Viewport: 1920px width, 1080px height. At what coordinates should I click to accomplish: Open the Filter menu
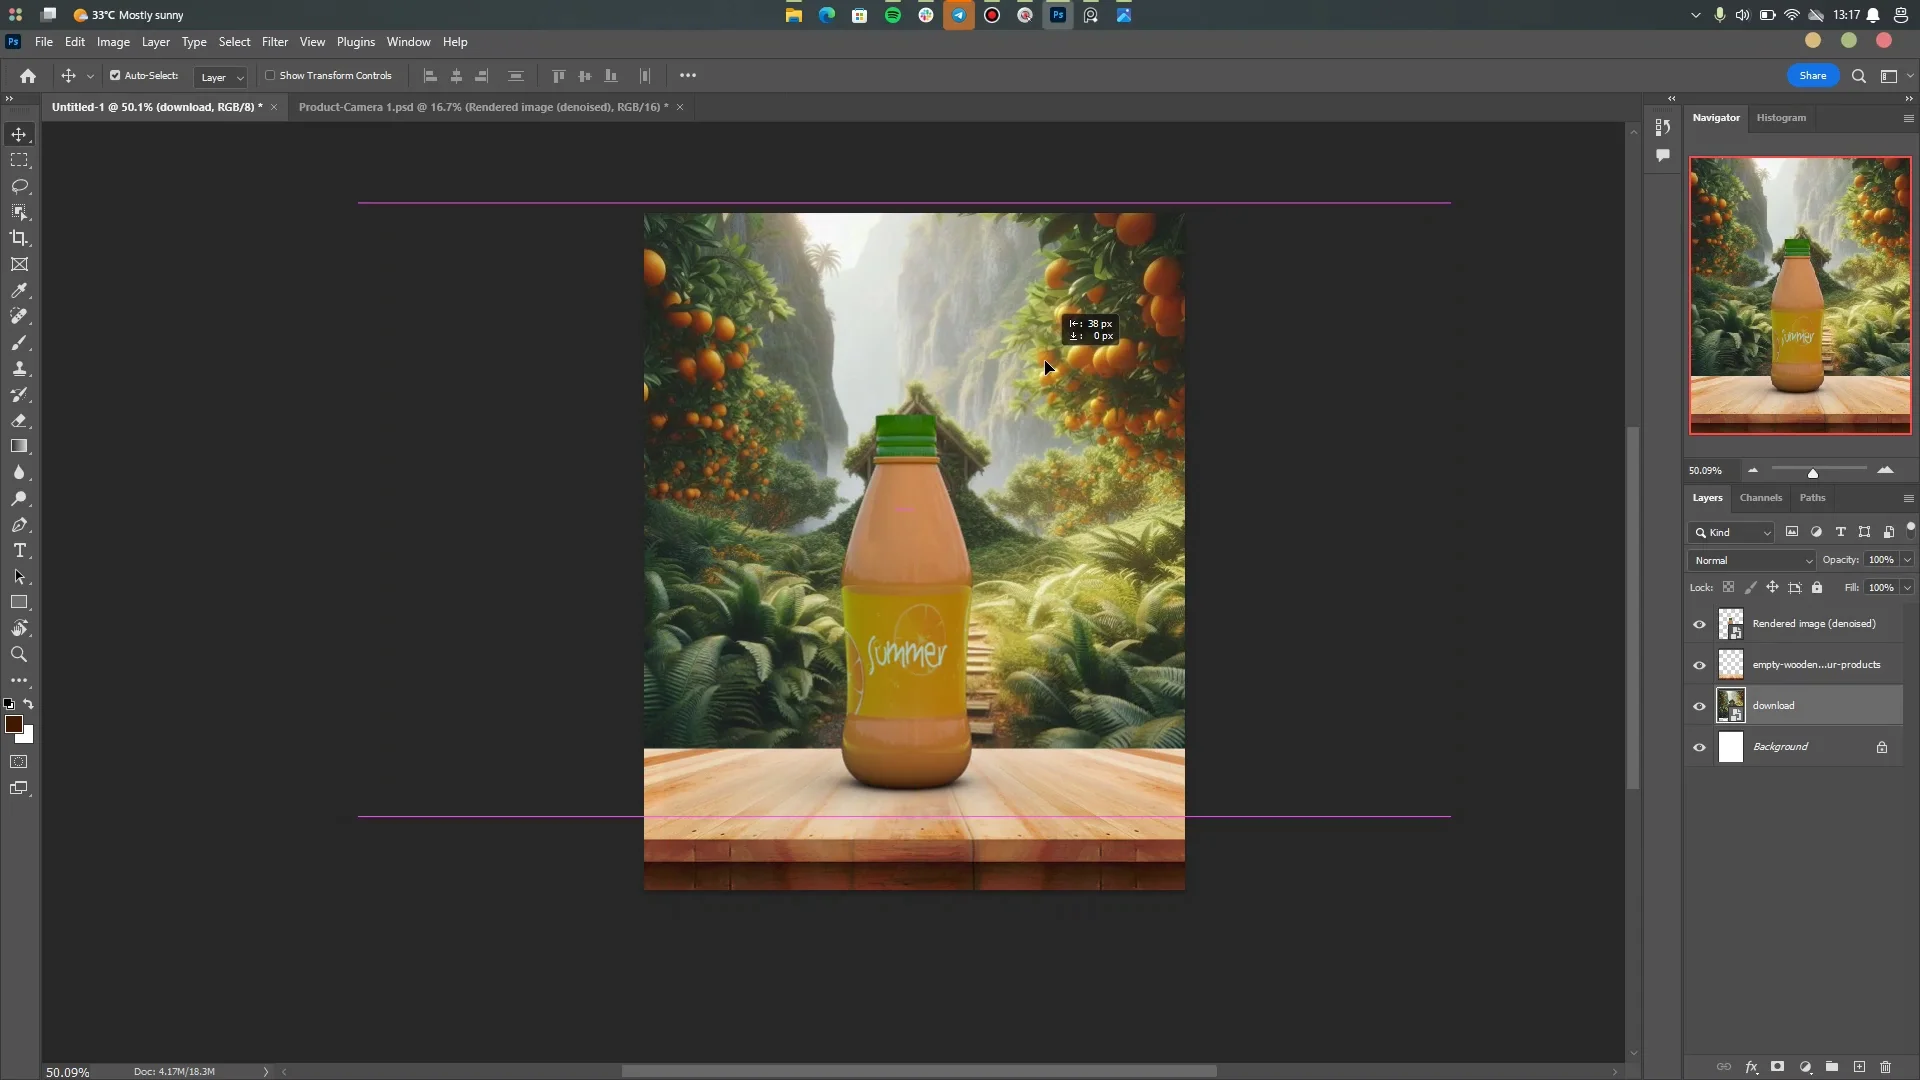click(x=275, y=42)
